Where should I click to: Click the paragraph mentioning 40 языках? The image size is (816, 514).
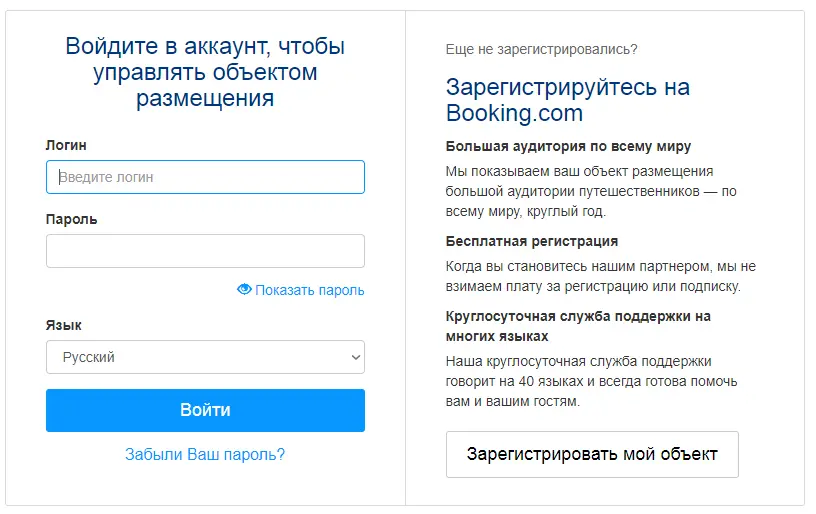point(592,381)
